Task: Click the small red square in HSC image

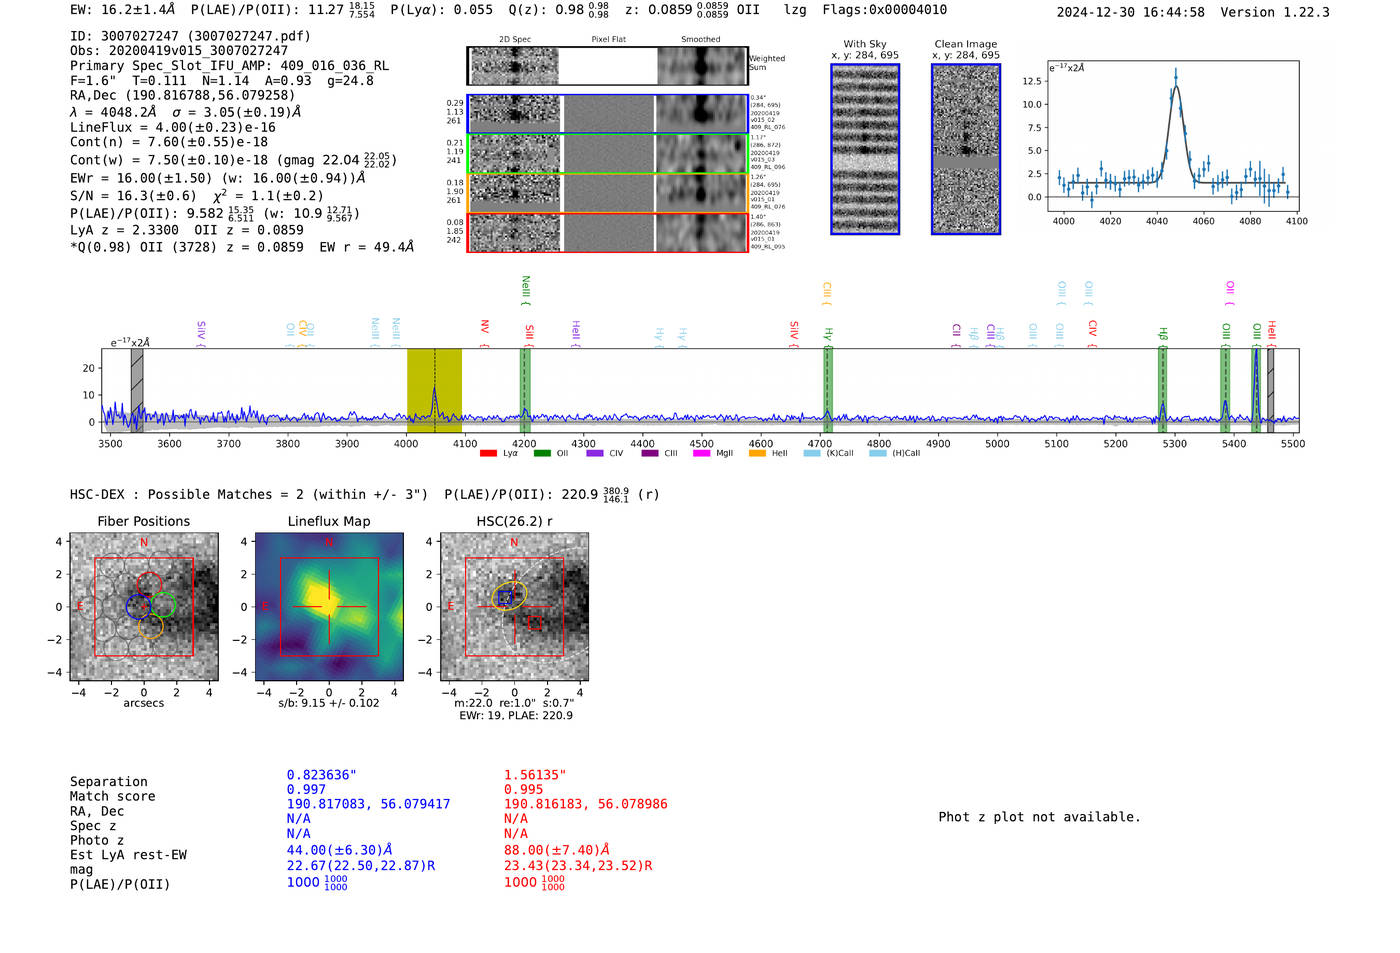Action: (535, 622)
